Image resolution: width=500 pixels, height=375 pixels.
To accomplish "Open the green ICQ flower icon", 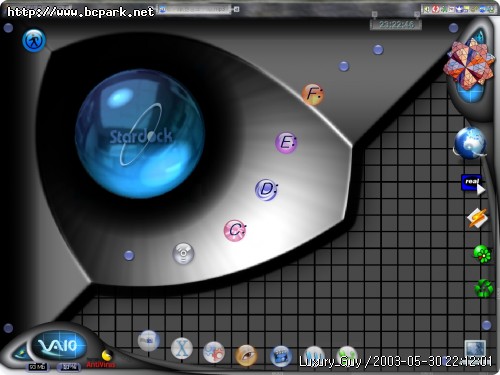I will tap(482, 254).
